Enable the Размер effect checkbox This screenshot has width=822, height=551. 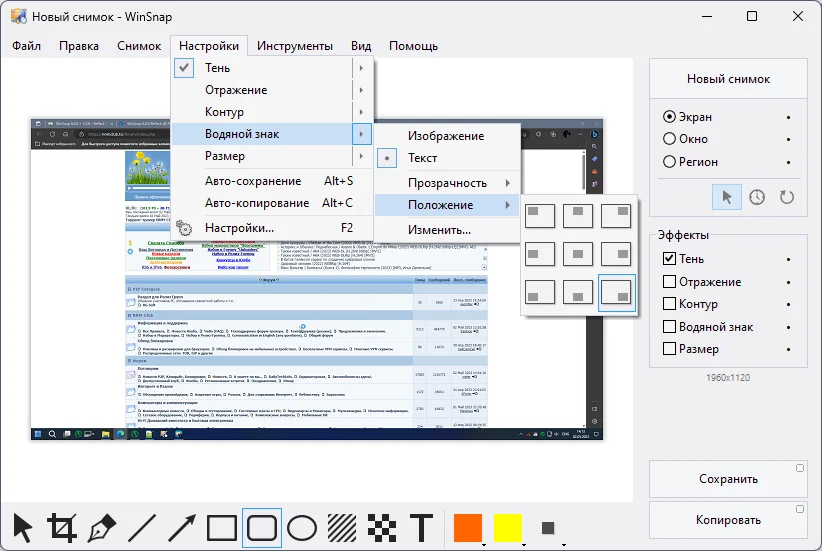669,349
